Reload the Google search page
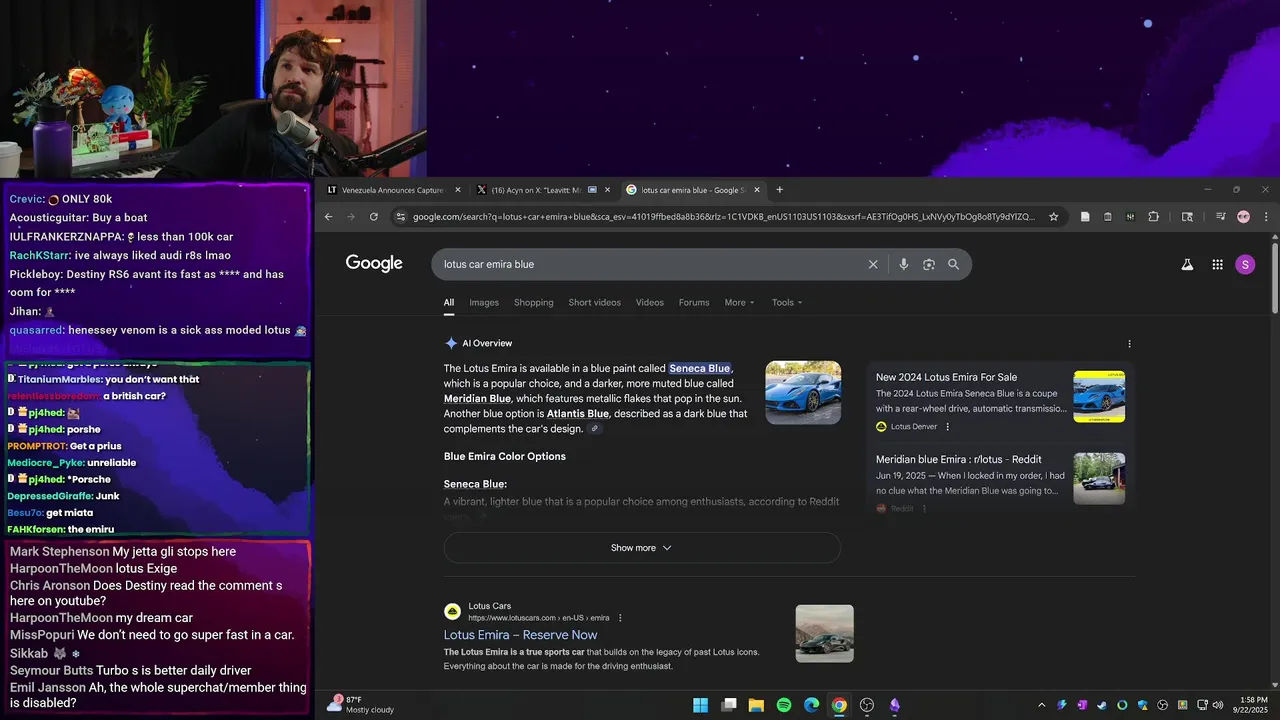The width and height of the screenshot is (1280, 720). (374, 217)
